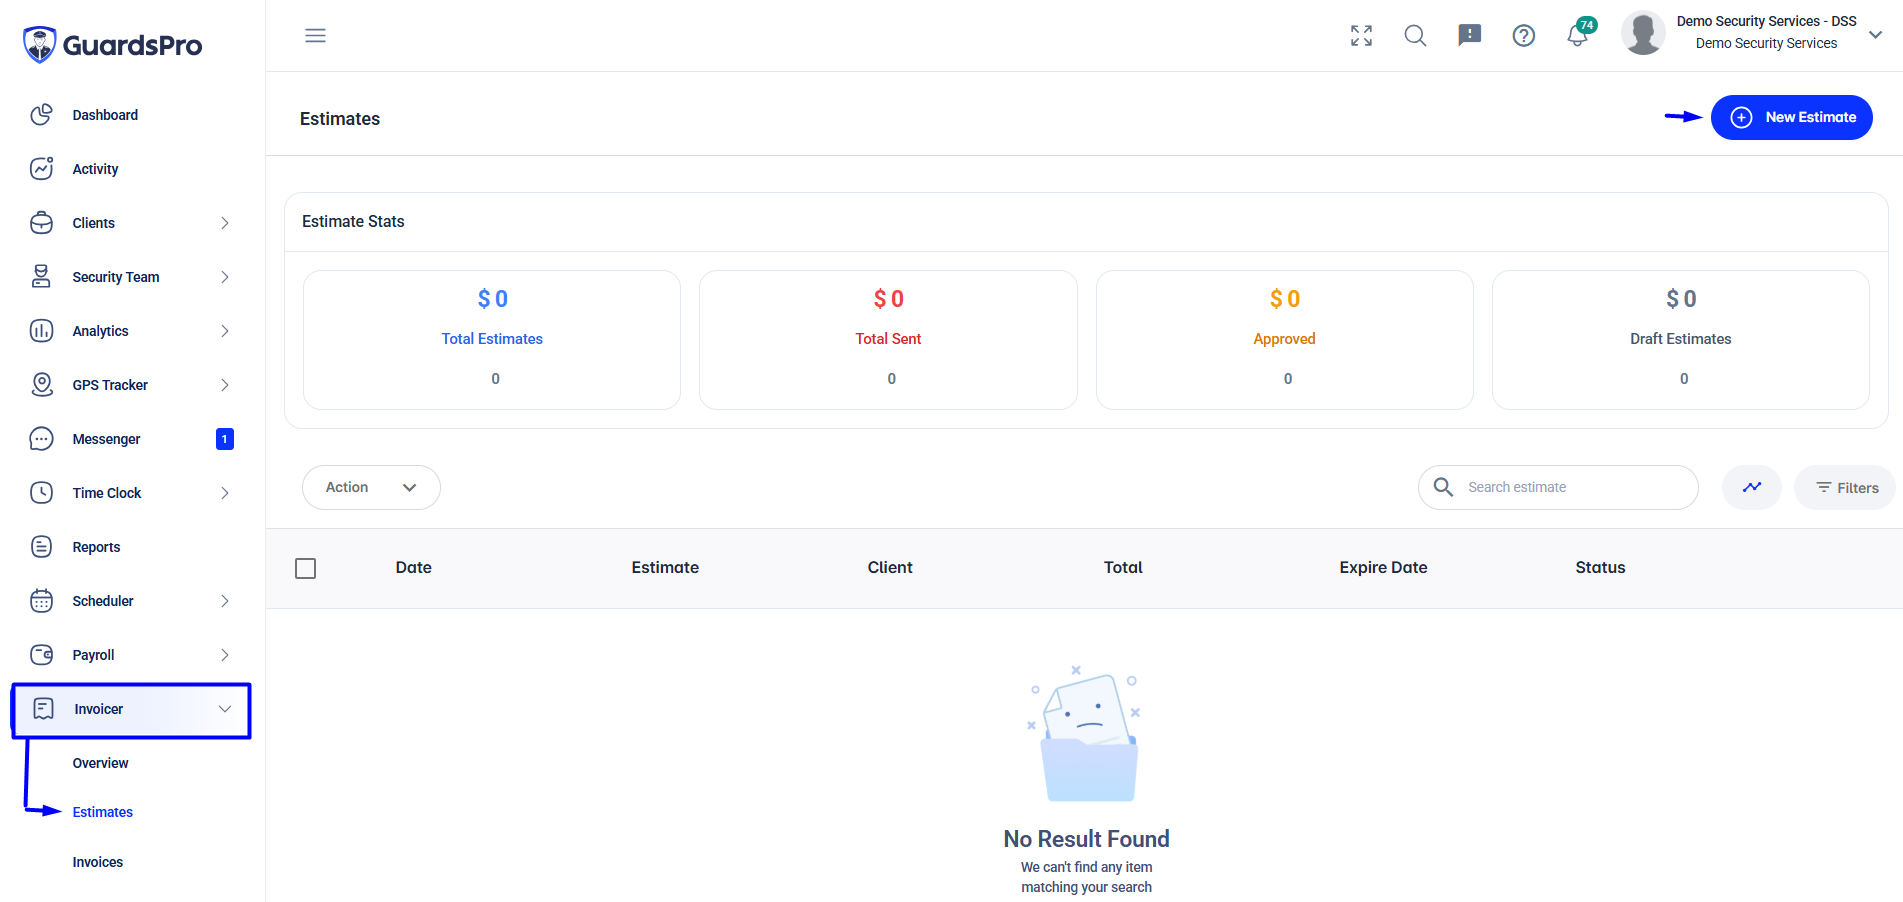Click the Payroll wallet icon
This screenshot has width=1903, height=902.
(x=41, y=655)
